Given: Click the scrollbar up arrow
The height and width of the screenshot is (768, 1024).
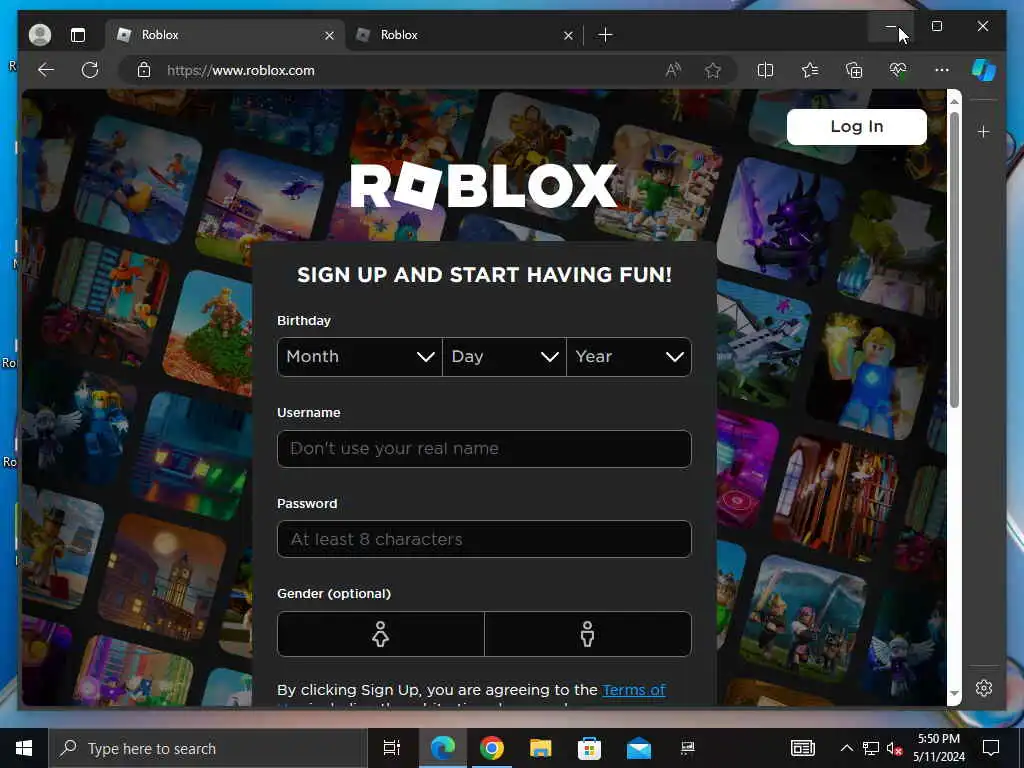Looking at the screenshot, I should coord(954,101).
